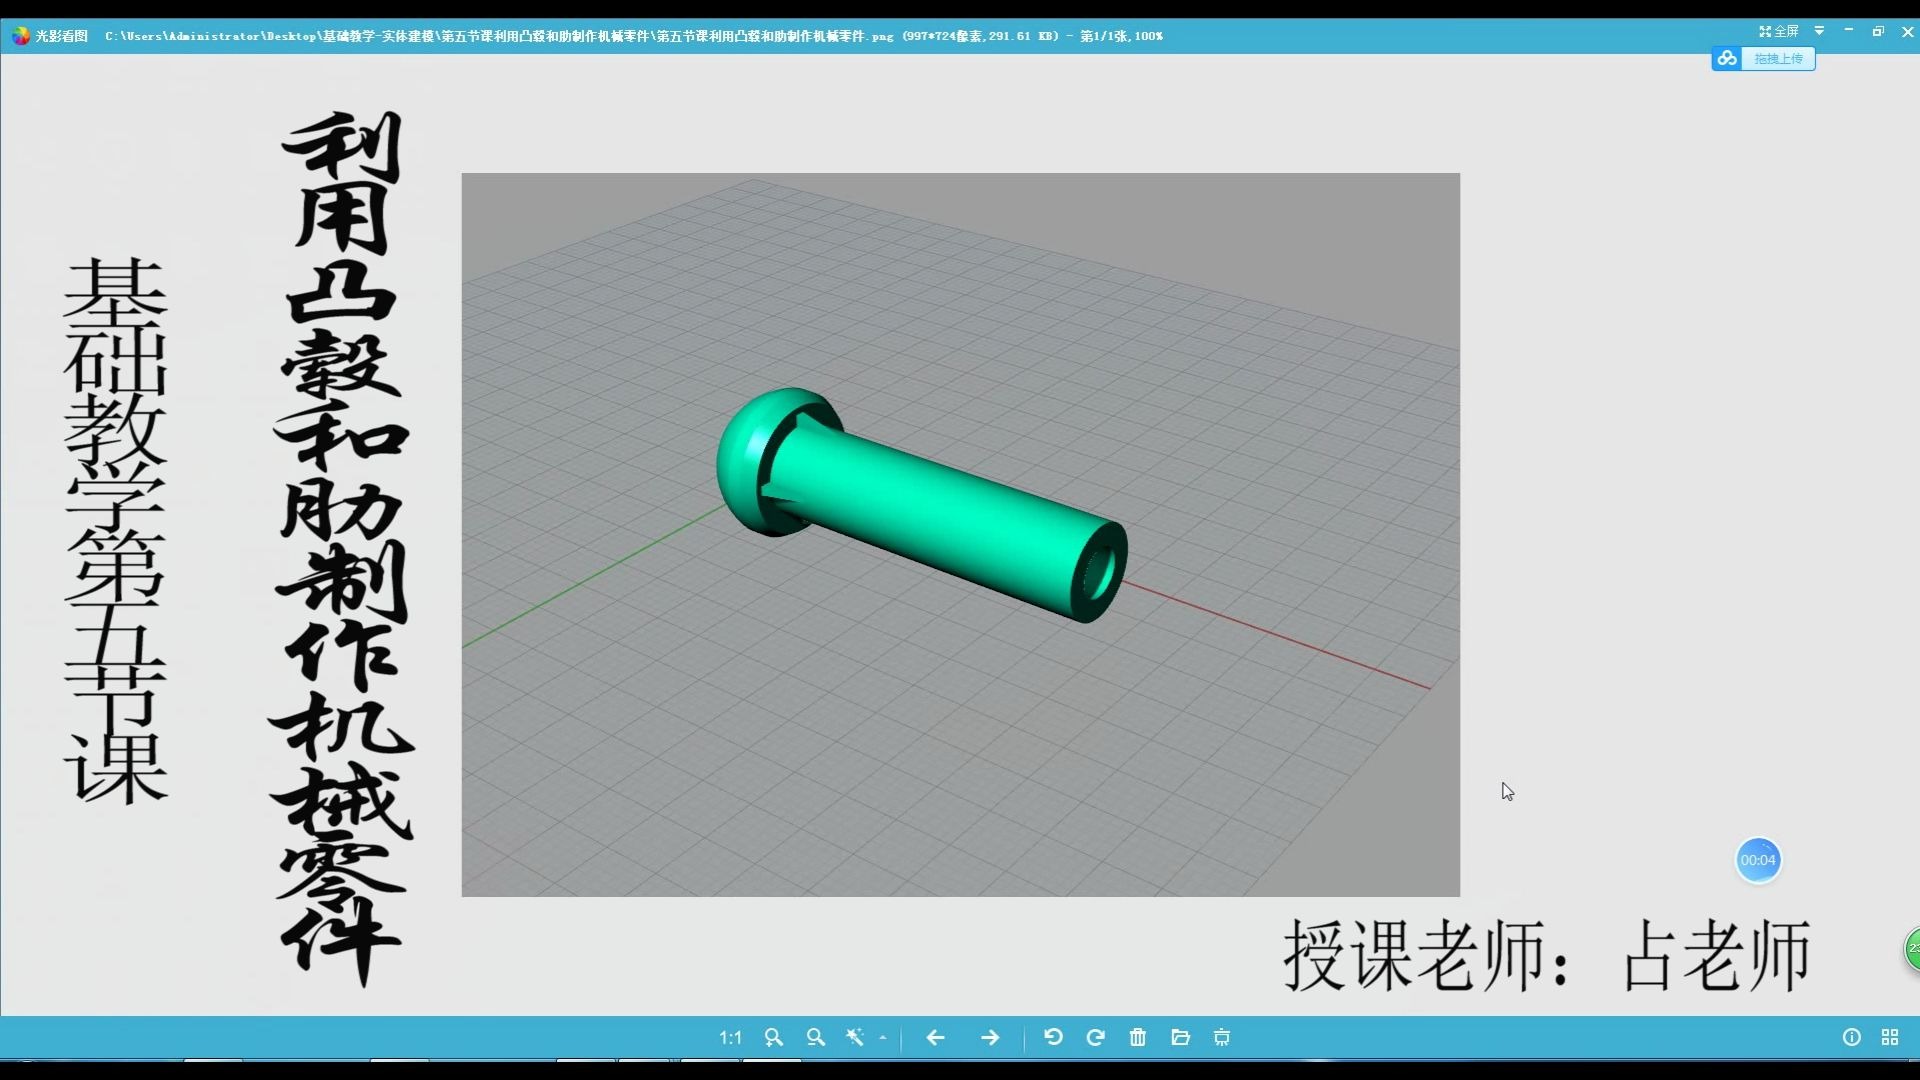Click the zoom in magnifier icon
This screenshot has height=1080, width=1920.
click(773, 1038)
